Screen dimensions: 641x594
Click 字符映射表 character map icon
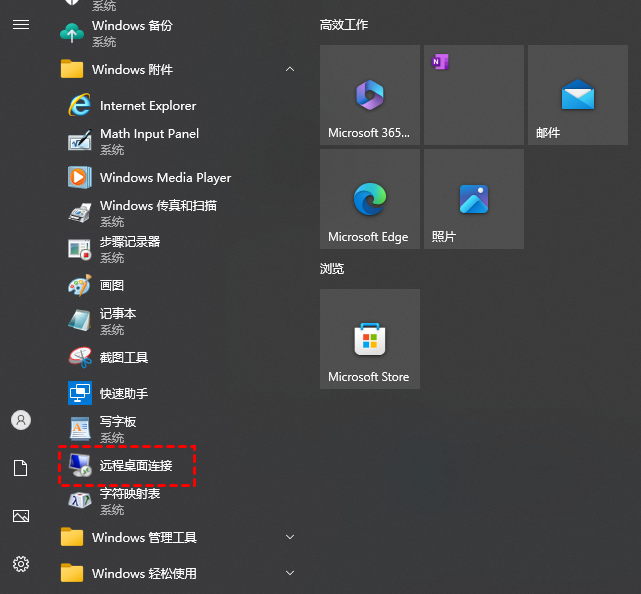(x=80, y=501)
